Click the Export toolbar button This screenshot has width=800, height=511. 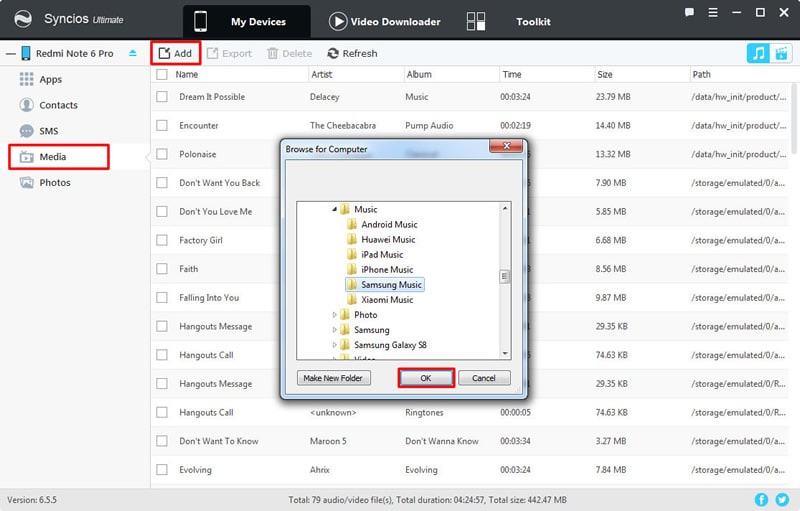coord(229,53)
